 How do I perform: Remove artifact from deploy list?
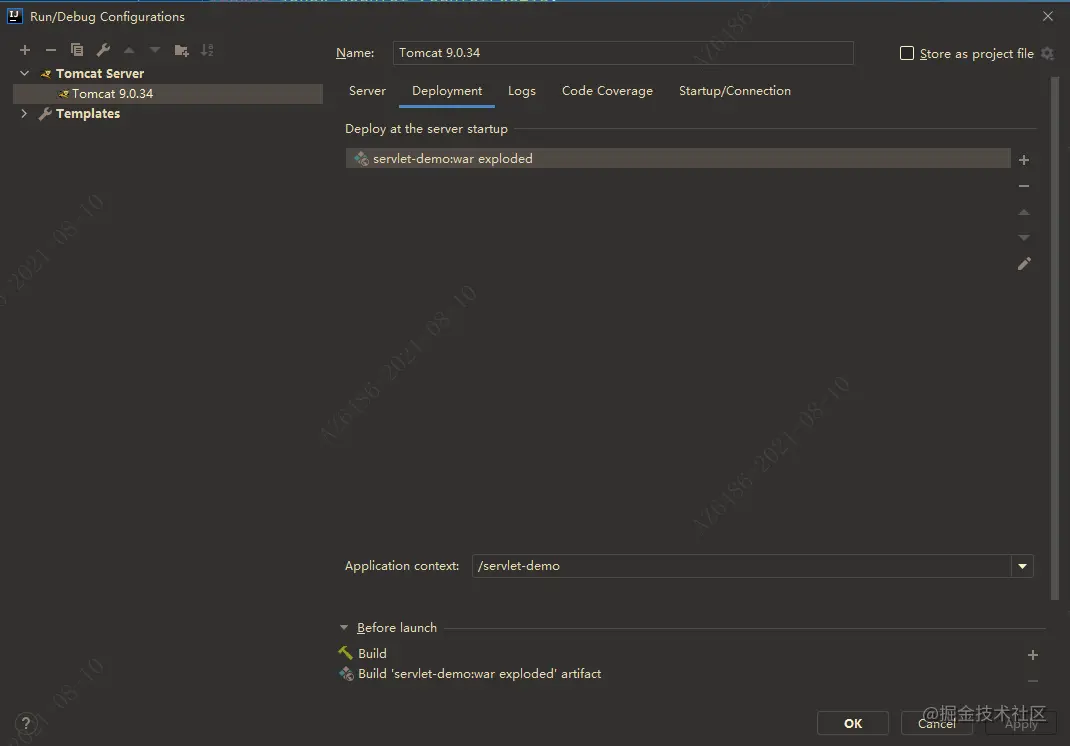[x=1024, y=186]
